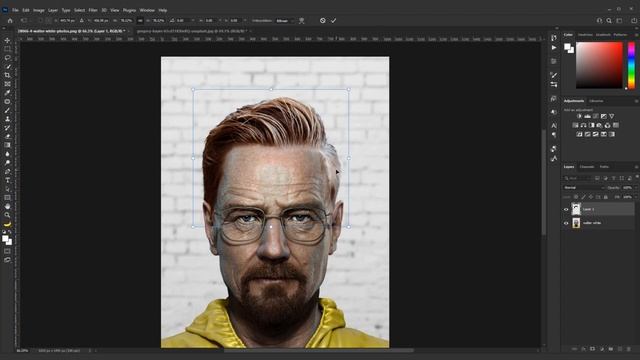
Task: Click the Home icon in options bar
Action: click(10, 20)
